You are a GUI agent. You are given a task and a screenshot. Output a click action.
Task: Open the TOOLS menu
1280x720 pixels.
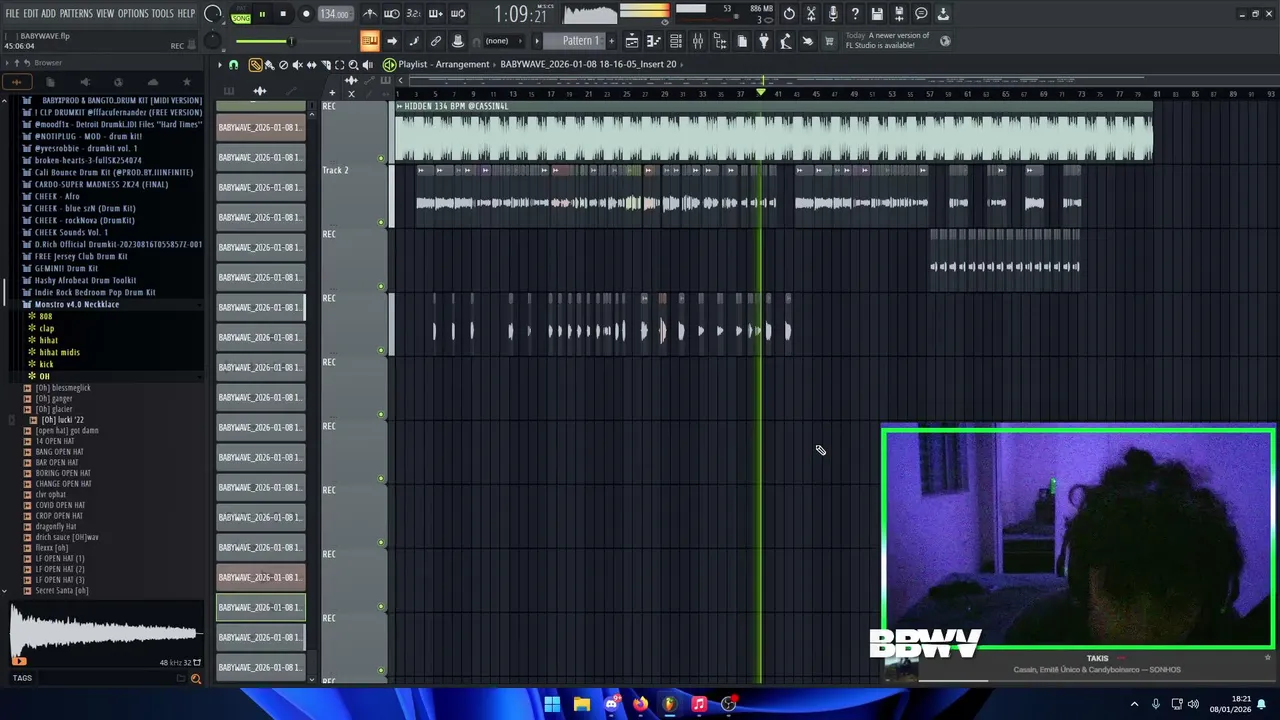162,13
